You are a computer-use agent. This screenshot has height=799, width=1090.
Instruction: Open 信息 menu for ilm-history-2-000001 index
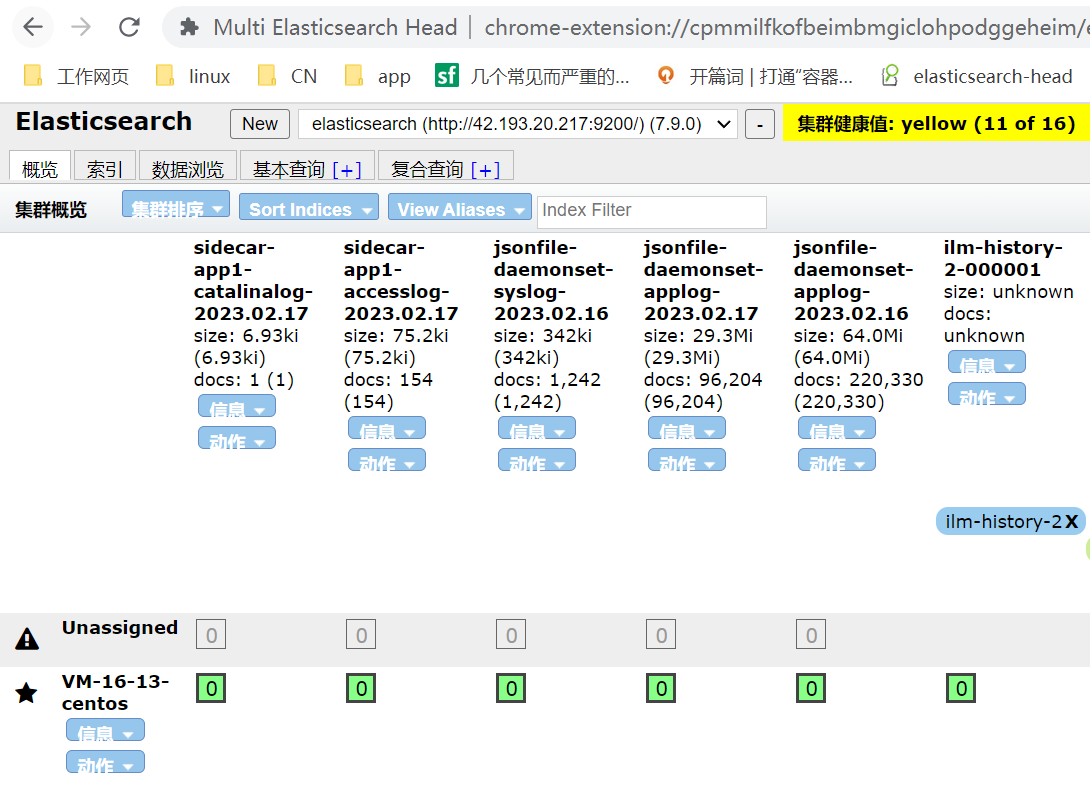(987, 362)
